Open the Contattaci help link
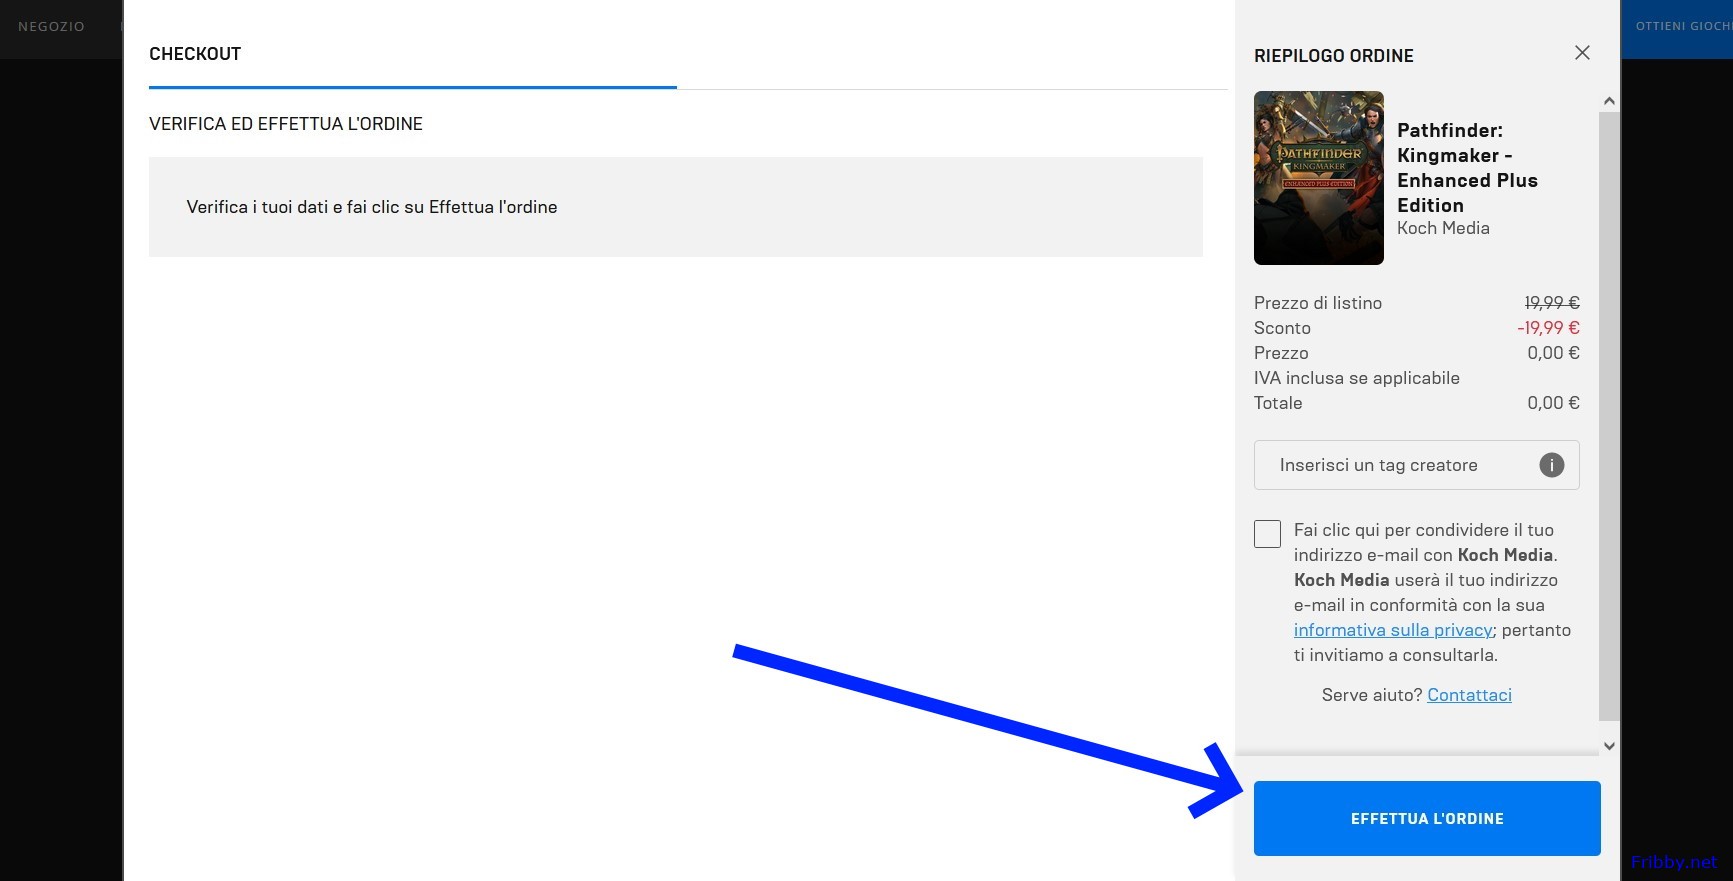 (1468, 695)
